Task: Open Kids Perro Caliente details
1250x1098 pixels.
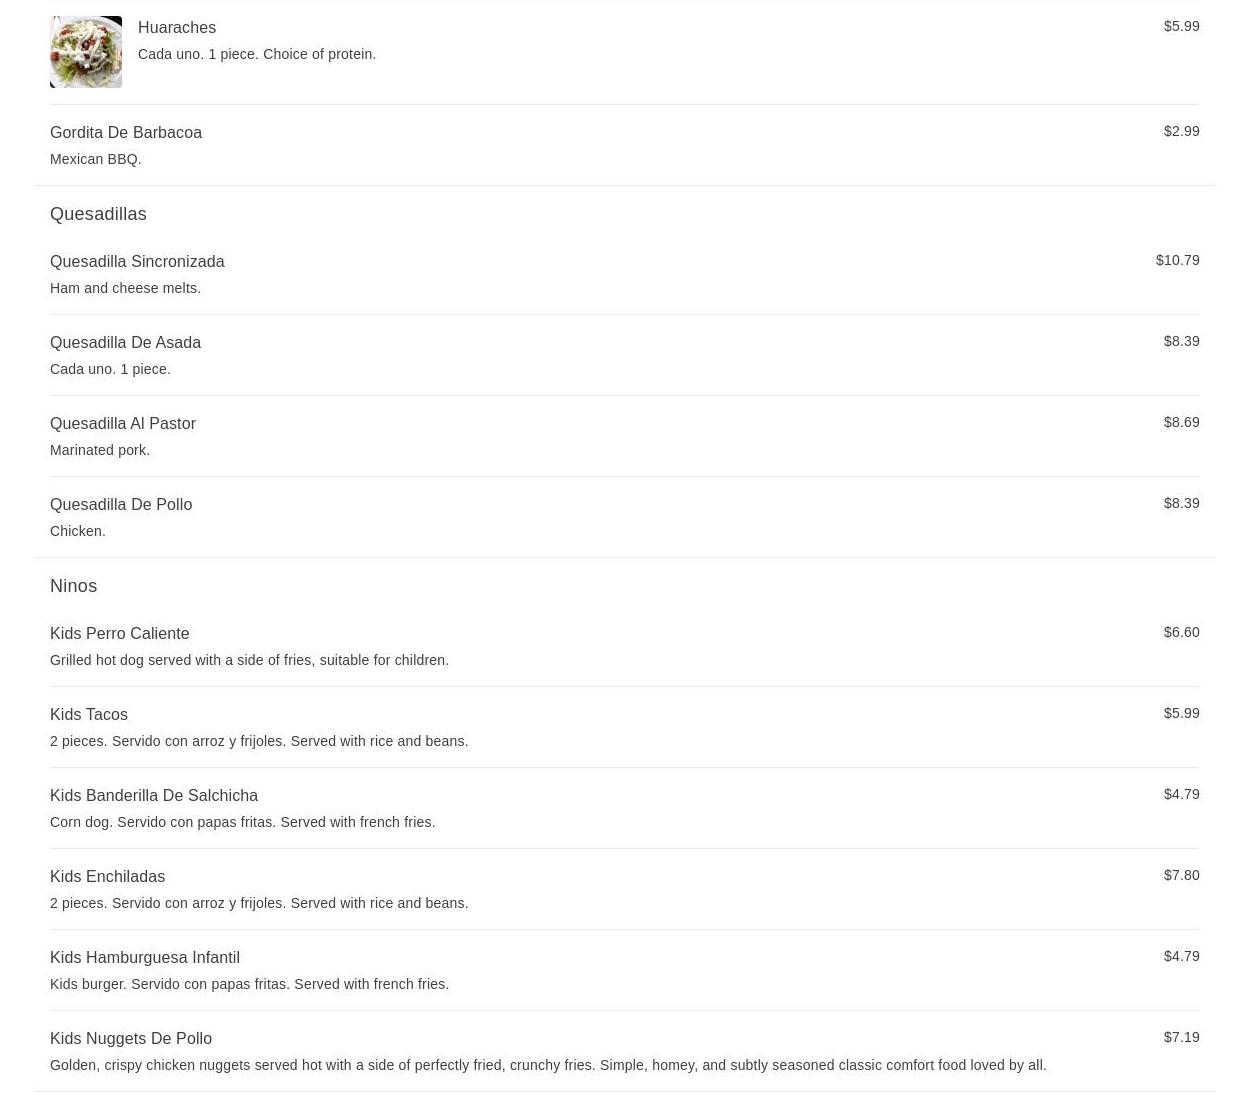Action: pos(624,646)
